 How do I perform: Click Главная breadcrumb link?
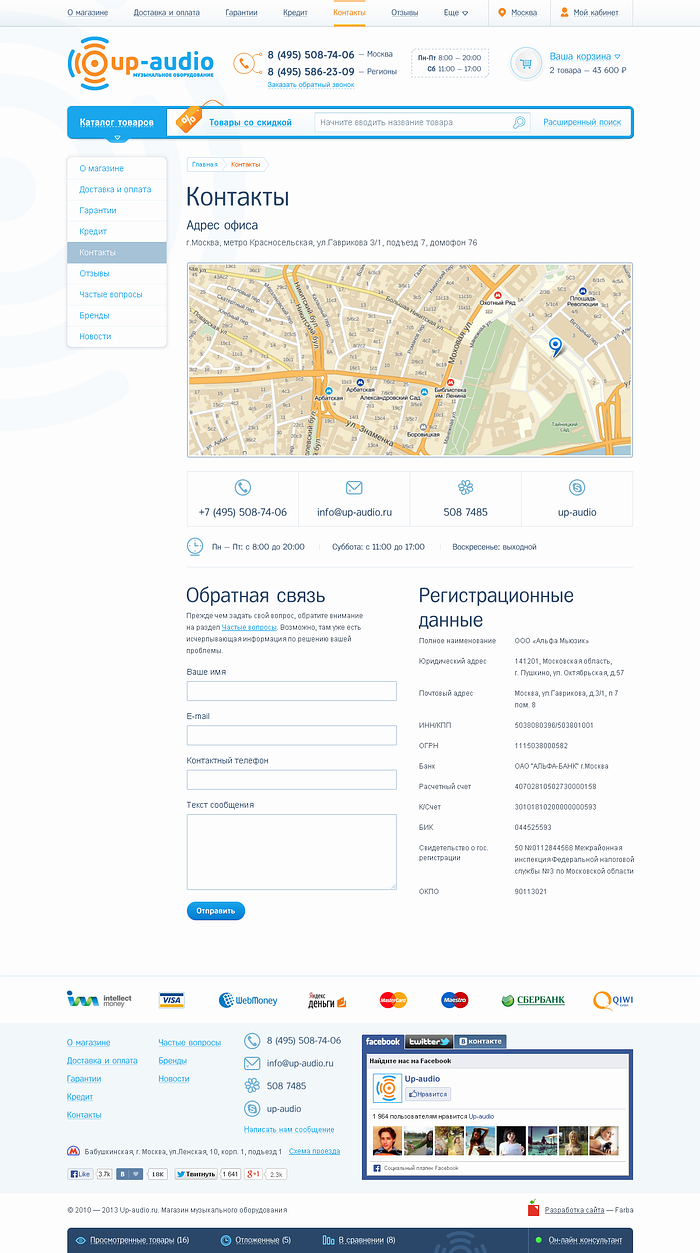(204, 164)
